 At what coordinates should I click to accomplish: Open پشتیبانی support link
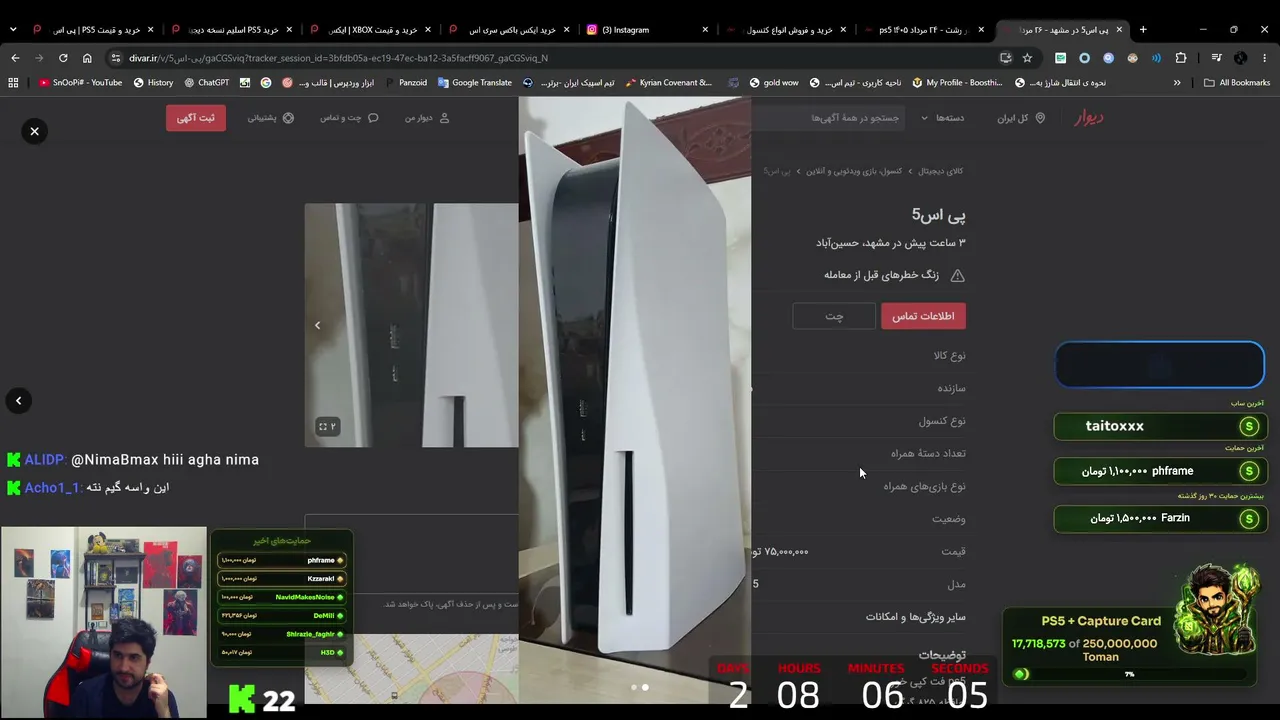[270, 118]
